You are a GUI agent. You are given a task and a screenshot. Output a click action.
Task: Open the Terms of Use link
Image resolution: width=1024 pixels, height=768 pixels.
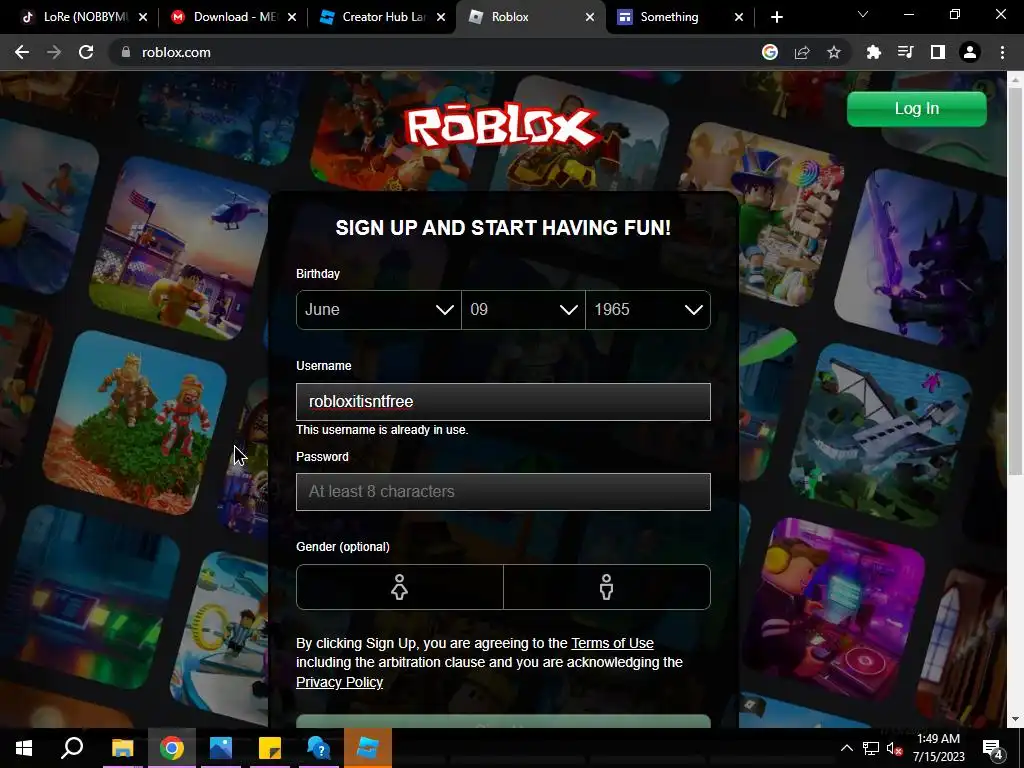coord(613,643)
